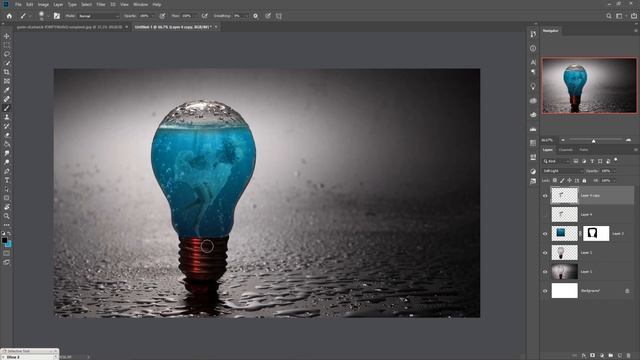Open the Share icon at top right
640x360 pixels.
point(633,16)
